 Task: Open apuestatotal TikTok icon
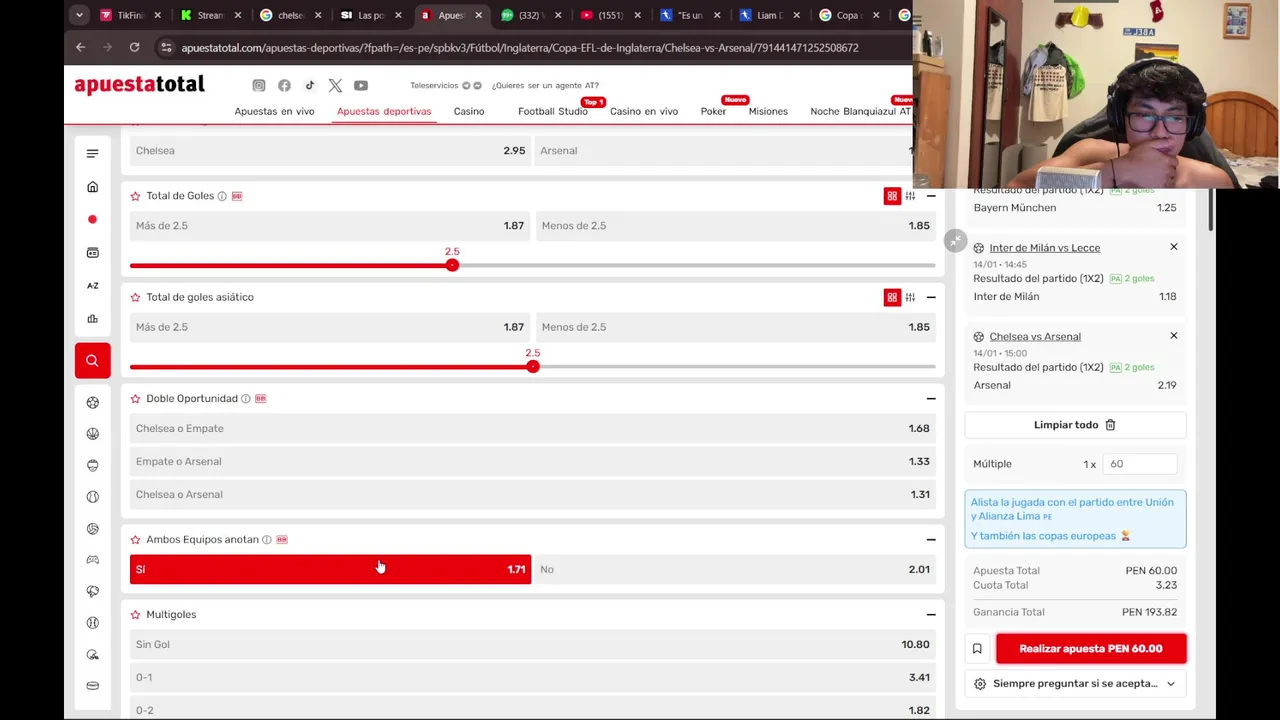(310, 85)
